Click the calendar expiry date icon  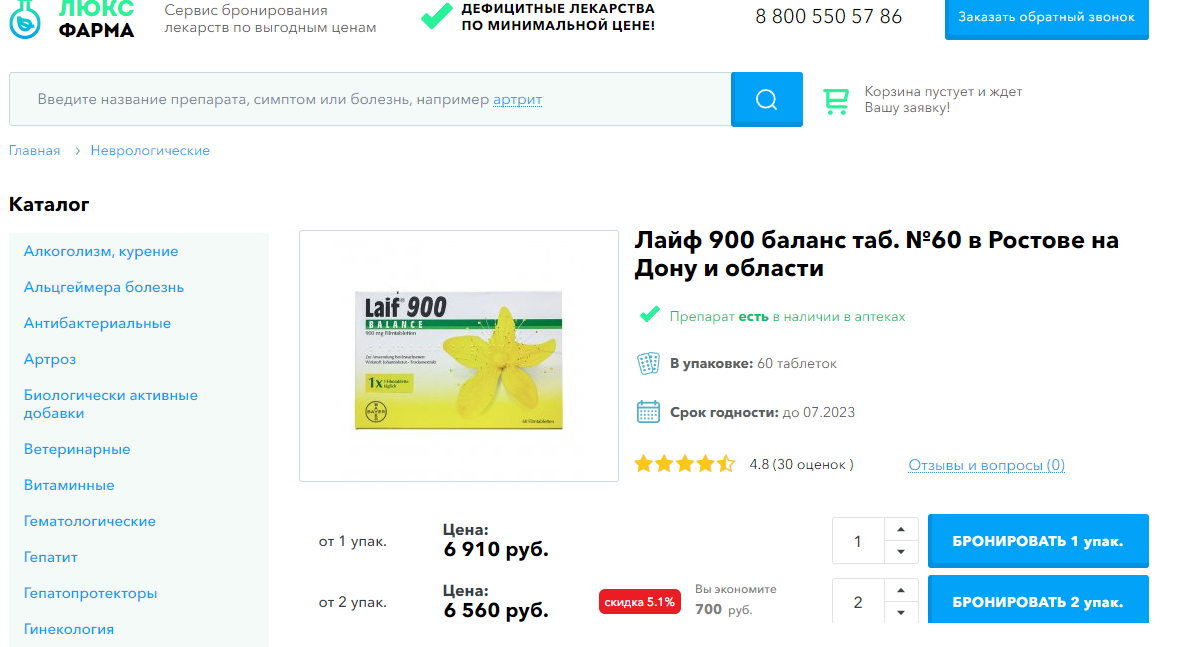(x=648, y=412)
